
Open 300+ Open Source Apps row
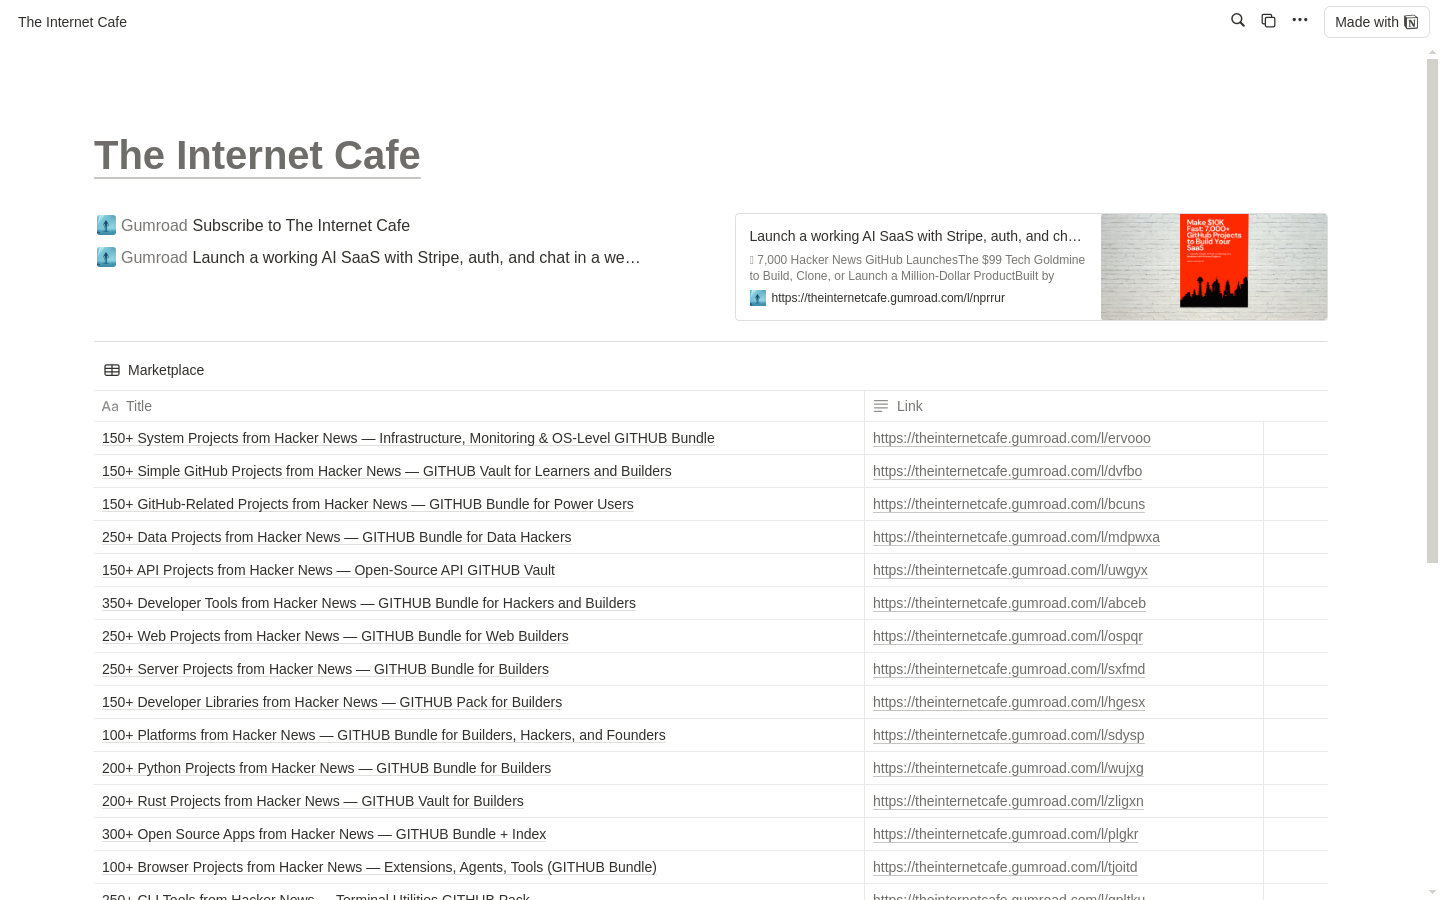coord(324,834)
